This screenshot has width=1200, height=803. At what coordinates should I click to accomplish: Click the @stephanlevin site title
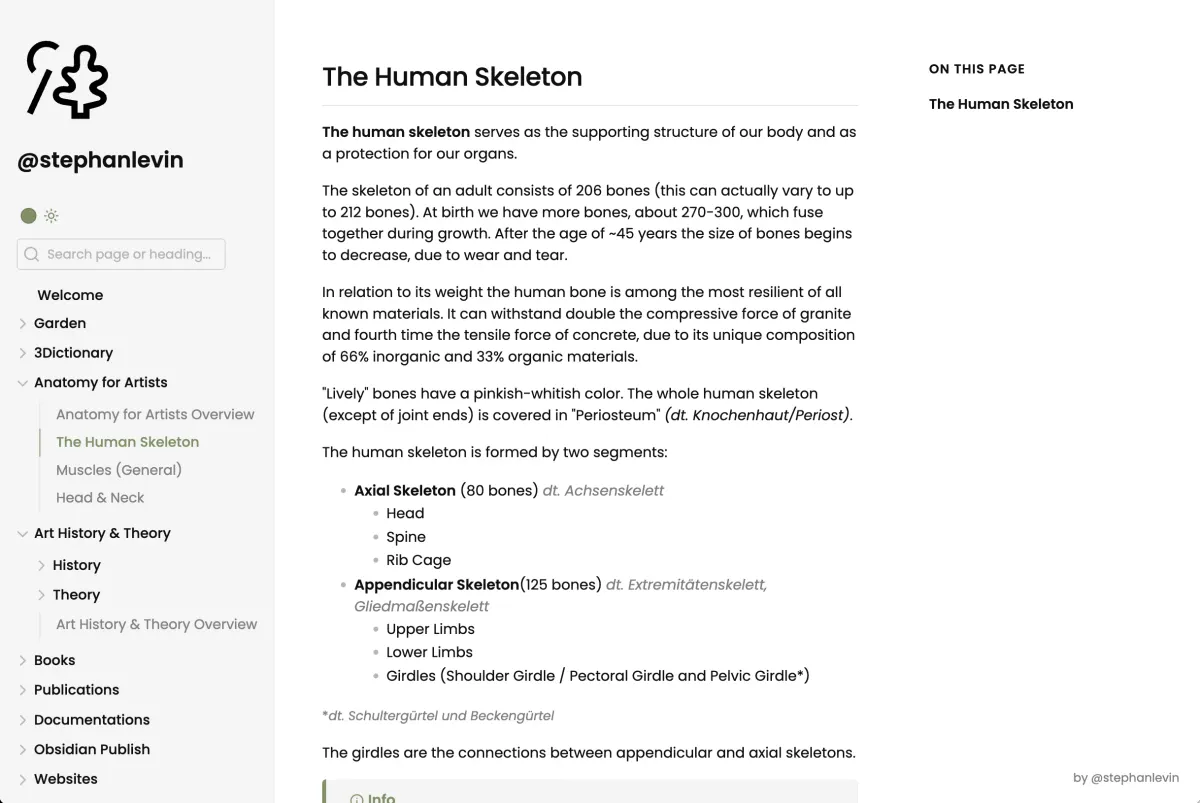(100, 160)
